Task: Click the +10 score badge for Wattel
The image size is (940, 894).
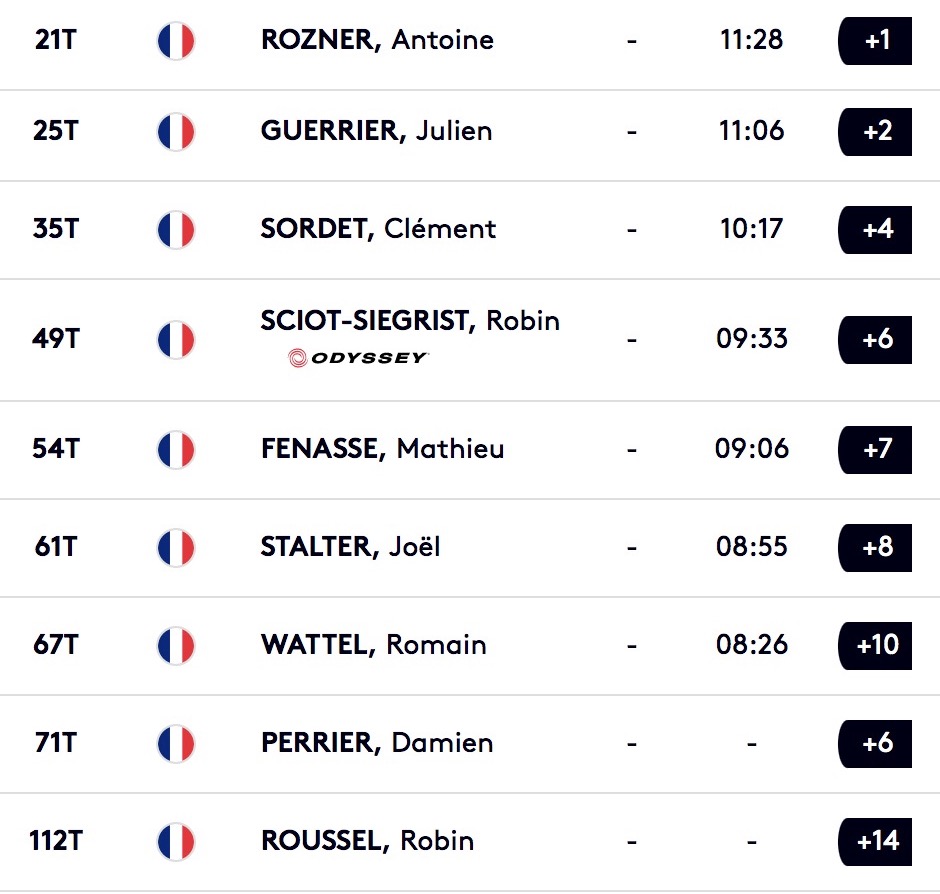Action: point(875,646)
